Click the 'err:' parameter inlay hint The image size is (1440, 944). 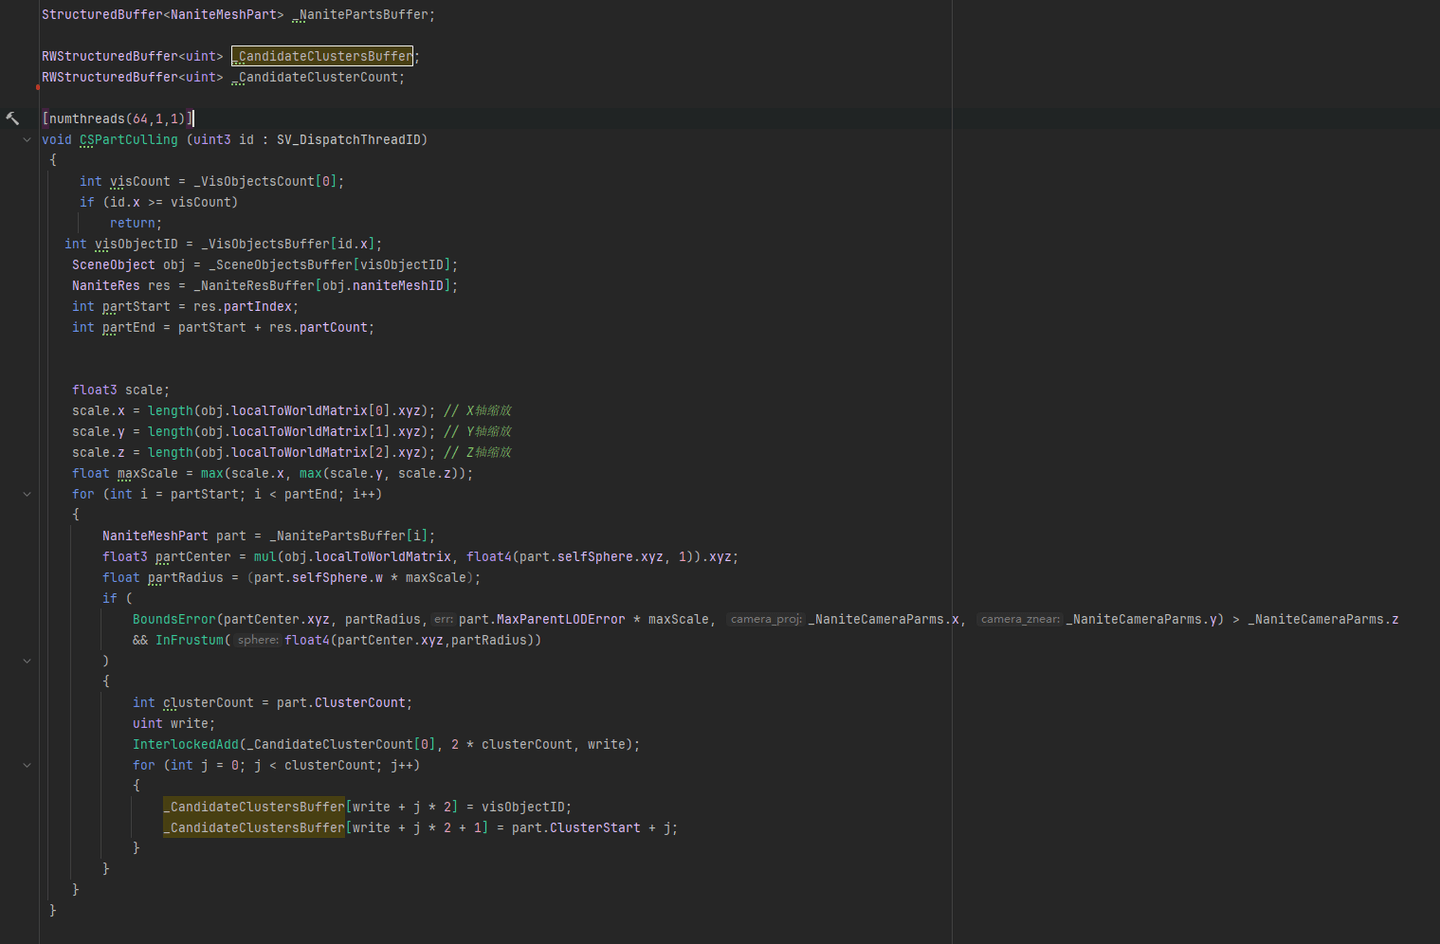click(x=443, y=620)
